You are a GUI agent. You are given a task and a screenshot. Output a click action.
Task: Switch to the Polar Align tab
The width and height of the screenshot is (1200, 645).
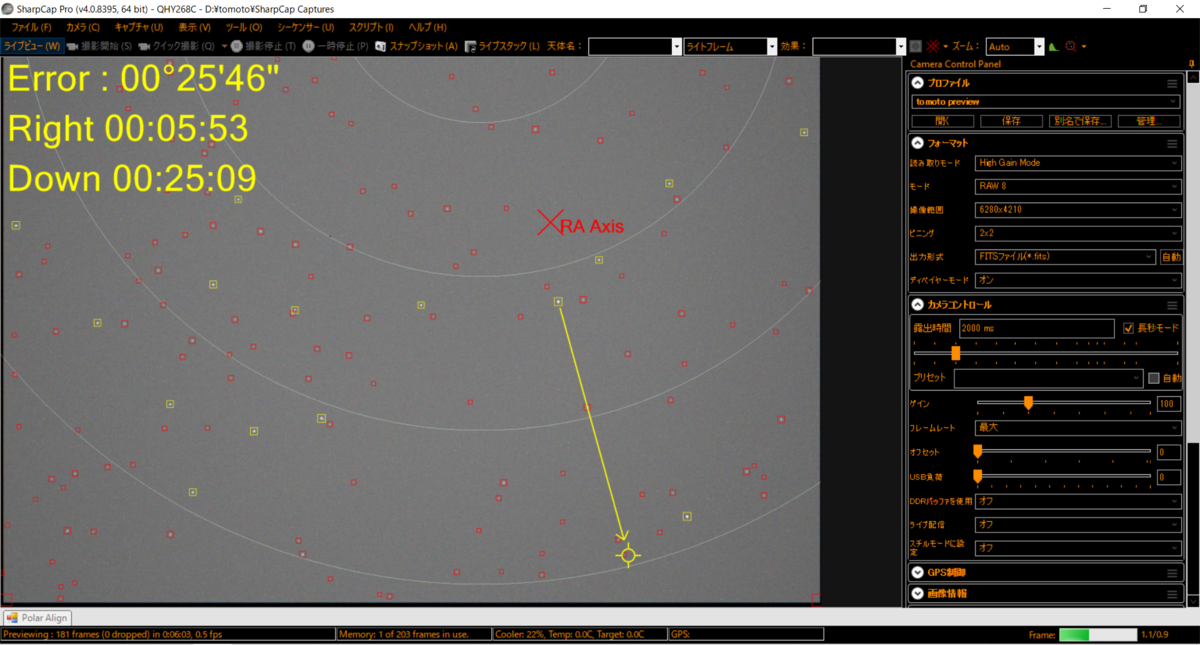[36, 618]
